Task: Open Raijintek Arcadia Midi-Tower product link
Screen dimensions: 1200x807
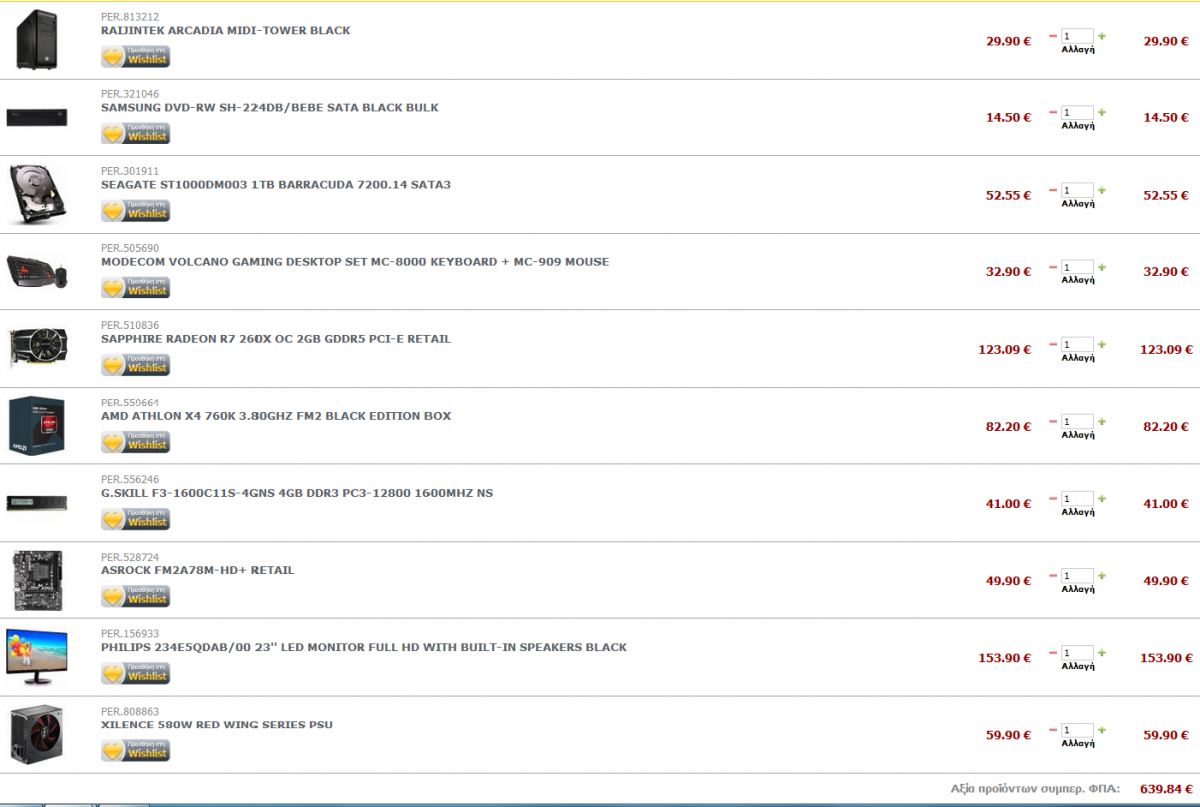Action: pyautogui.click(x=226, y=31)
